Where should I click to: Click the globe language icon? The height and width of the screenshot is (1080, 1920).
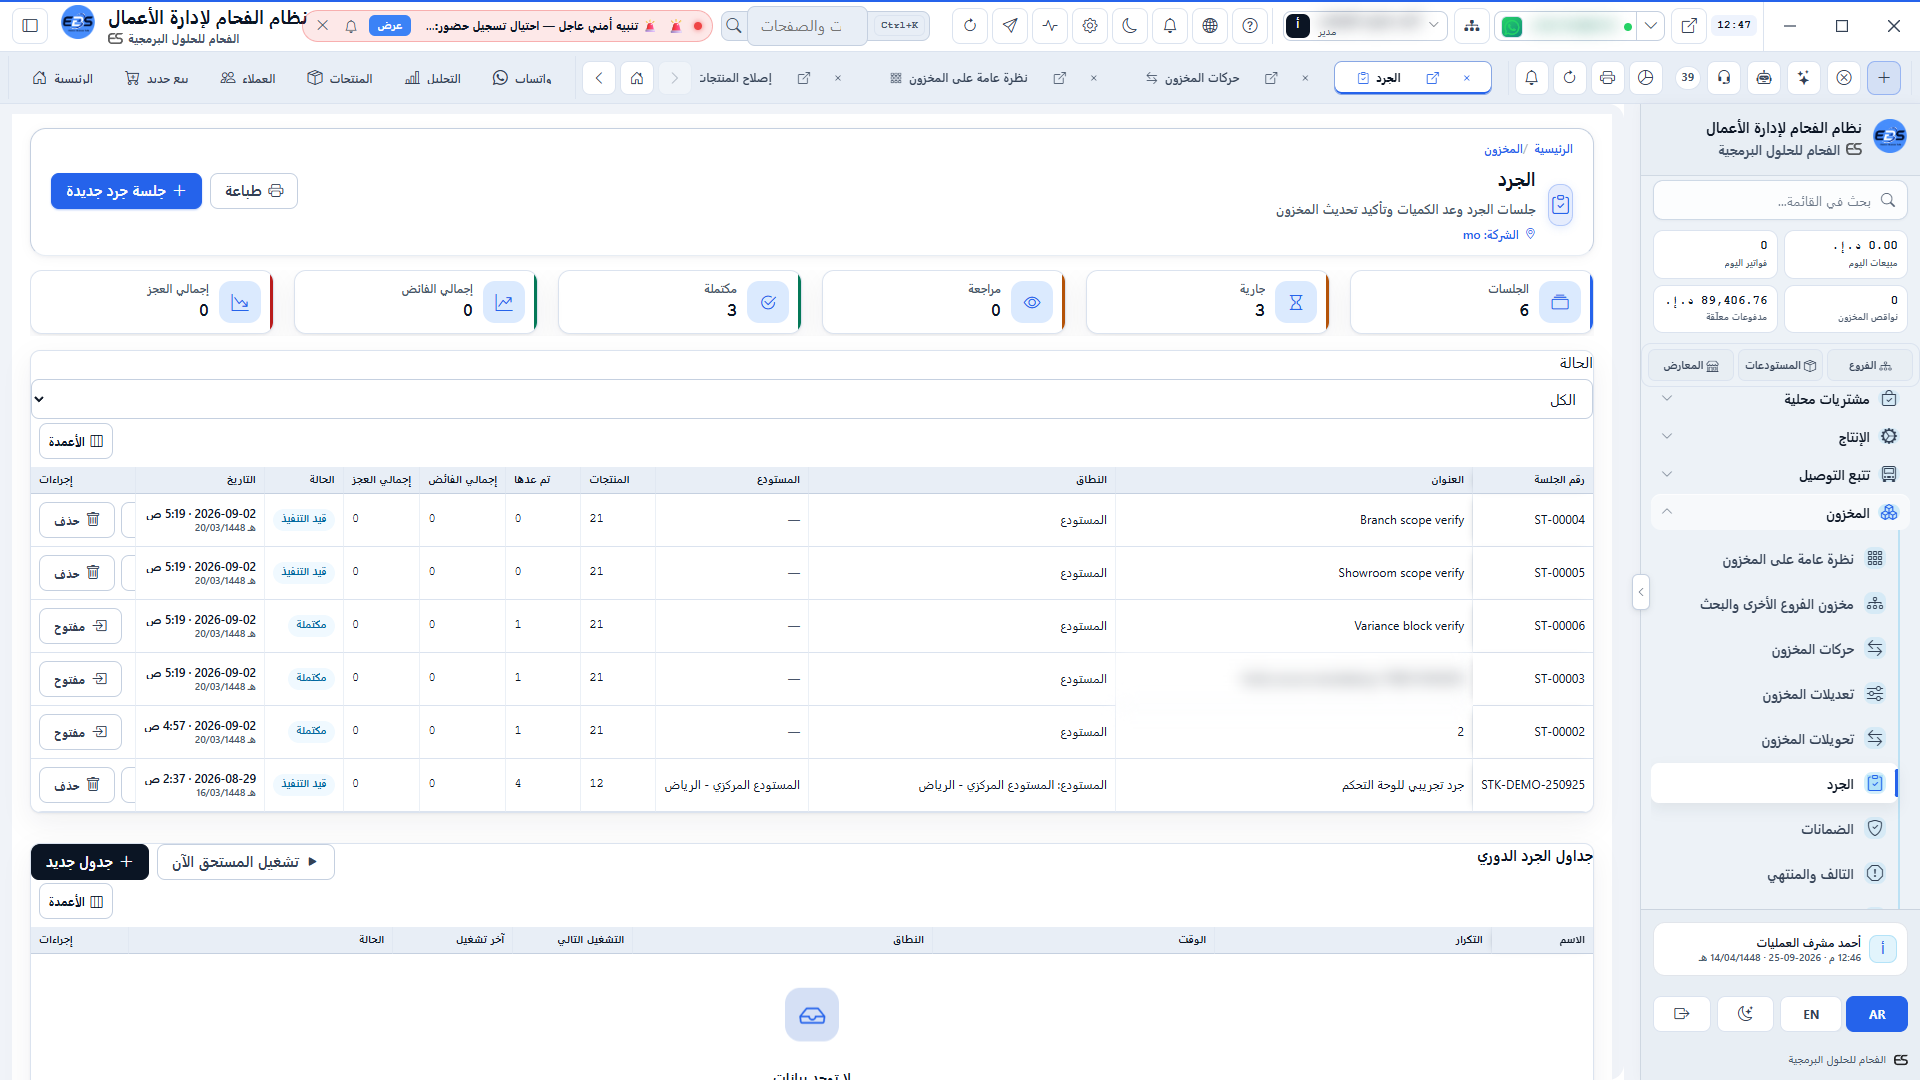coord(1210,26)
